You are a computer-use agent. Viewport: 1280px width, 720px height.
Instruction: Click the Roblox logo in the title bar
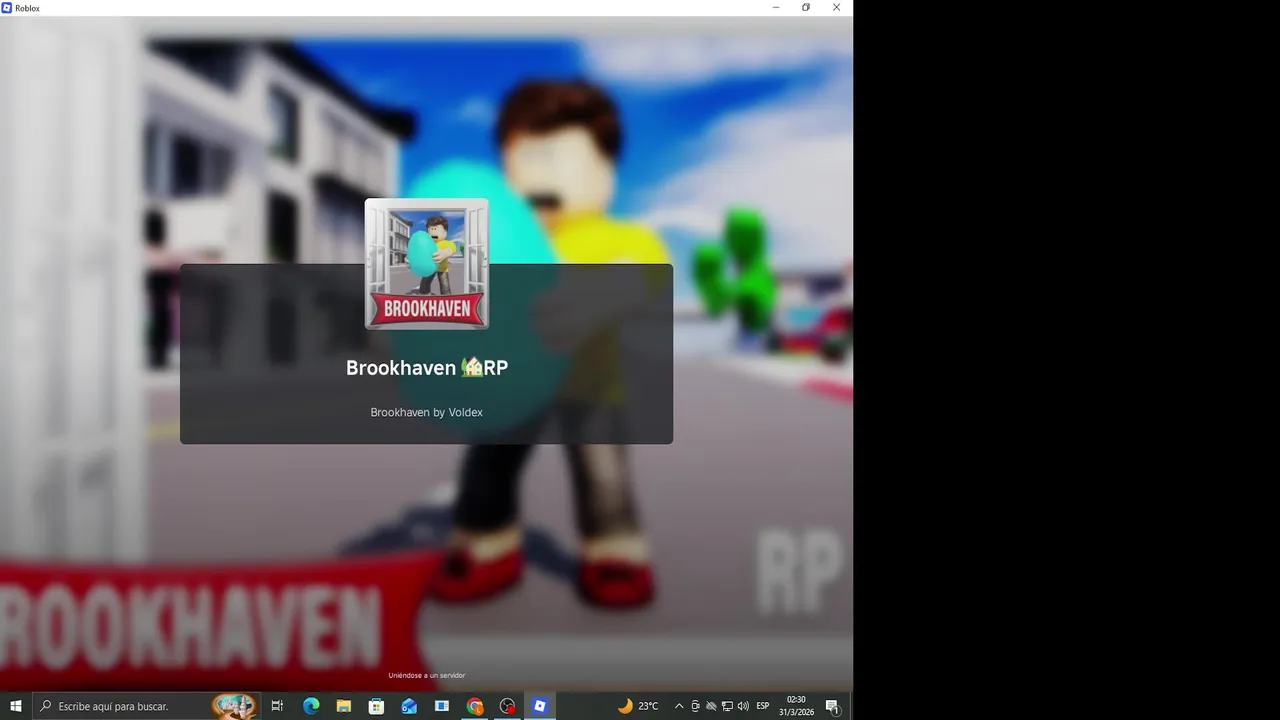(7, 7)
